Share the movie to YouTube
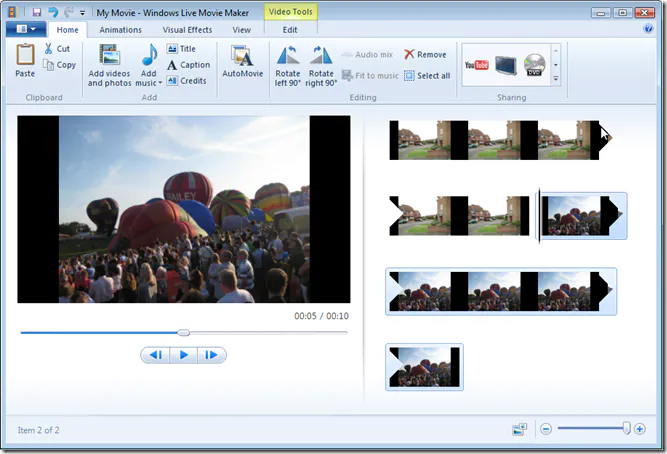 [476, 65]
